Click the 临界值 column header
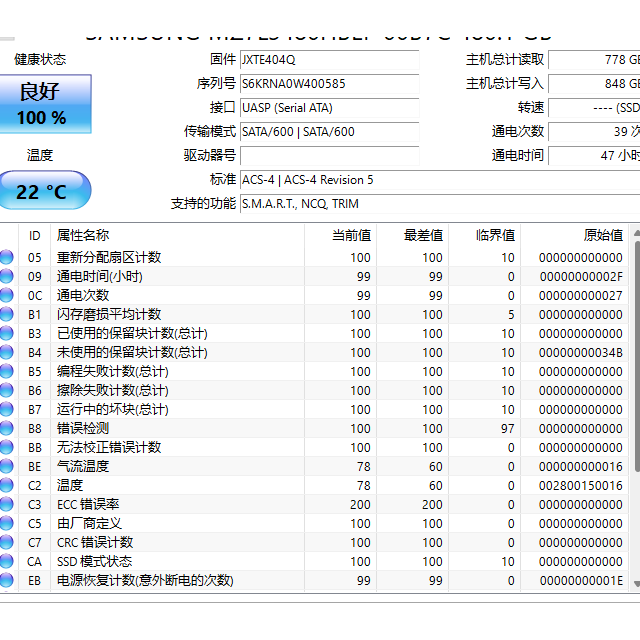This screenshot has height=640, width=640. 484,236
